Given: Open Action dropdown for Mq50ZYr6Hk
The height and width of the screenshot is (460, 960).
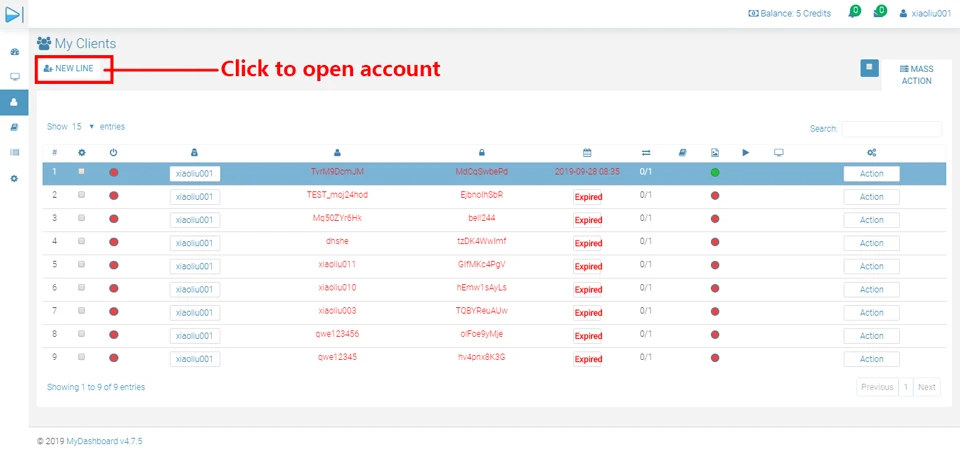Looking at the screenshot, I should tap(871, 220).
